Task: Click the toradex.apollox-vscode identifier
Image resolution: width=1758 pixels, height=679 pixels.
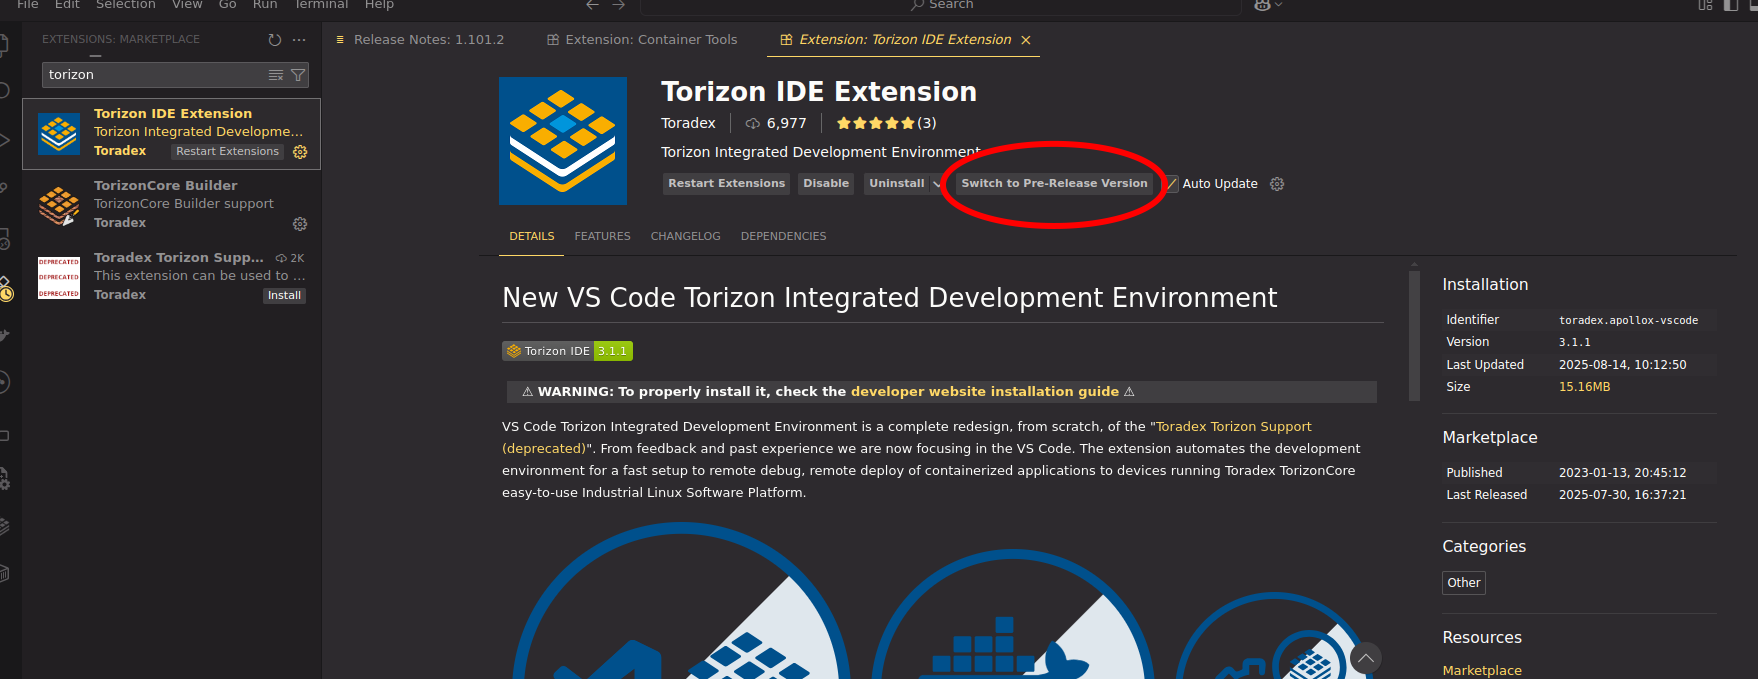Action: 1628,321
